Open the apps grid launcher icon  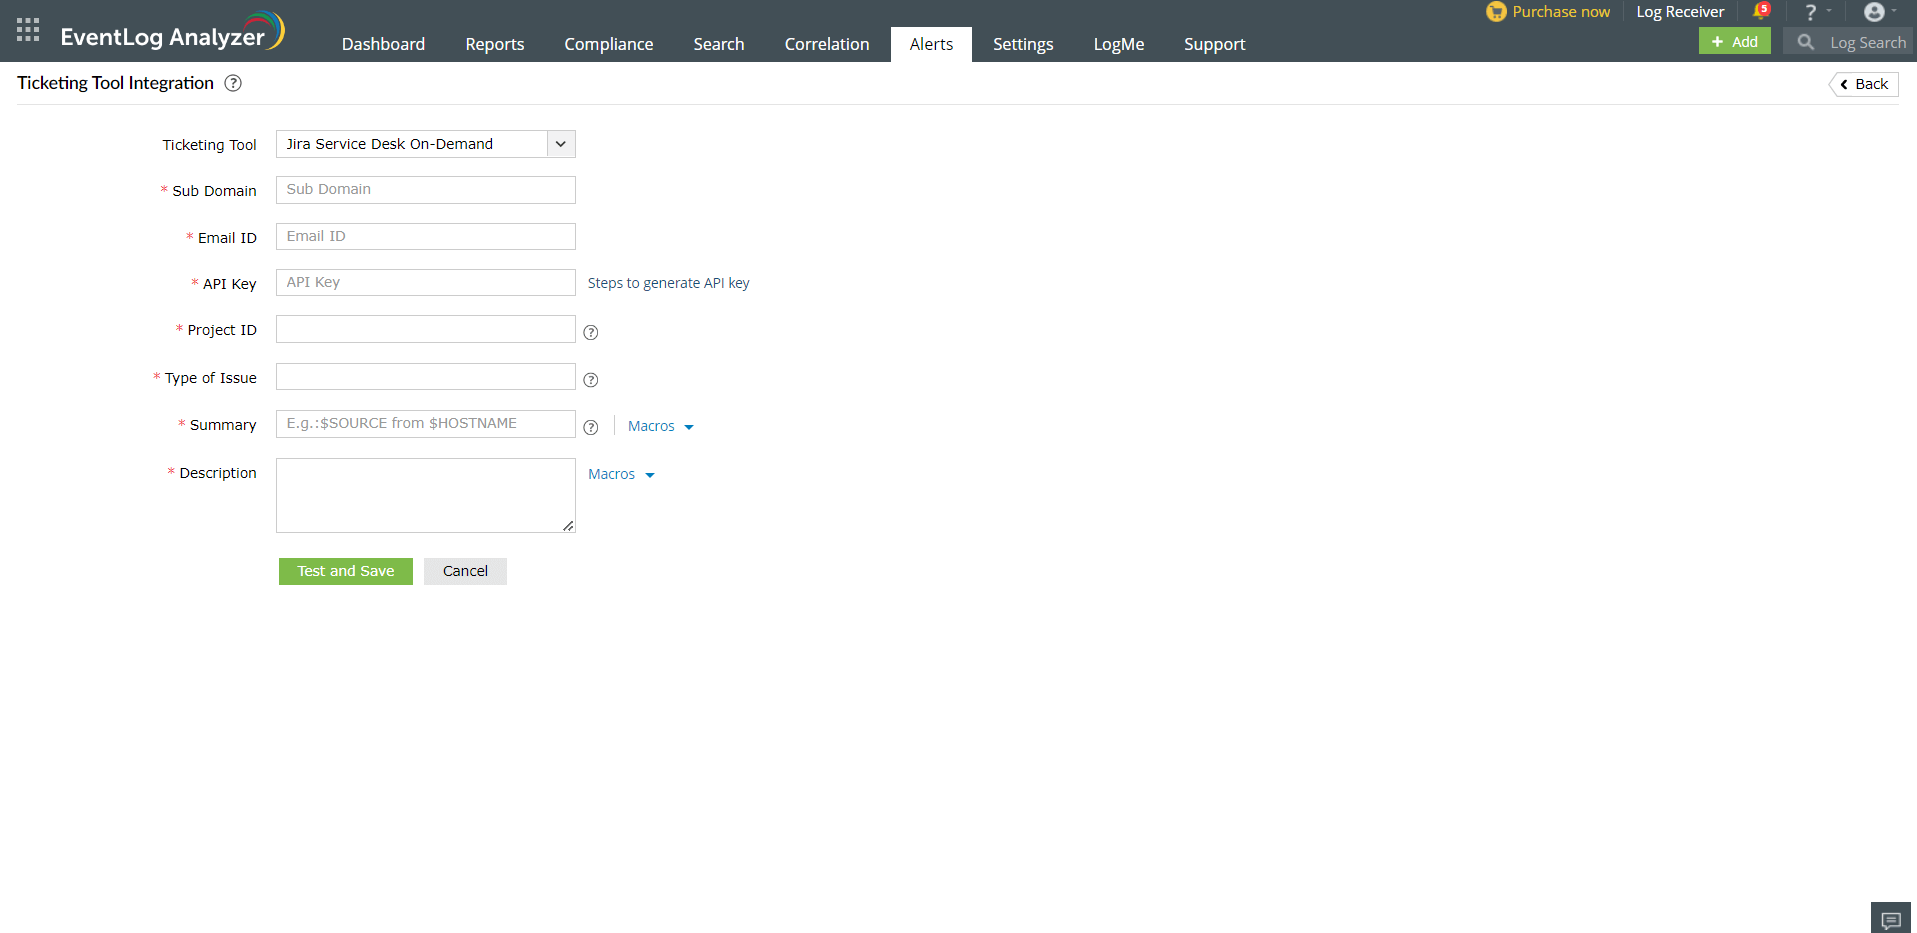[x=28, y=30]
